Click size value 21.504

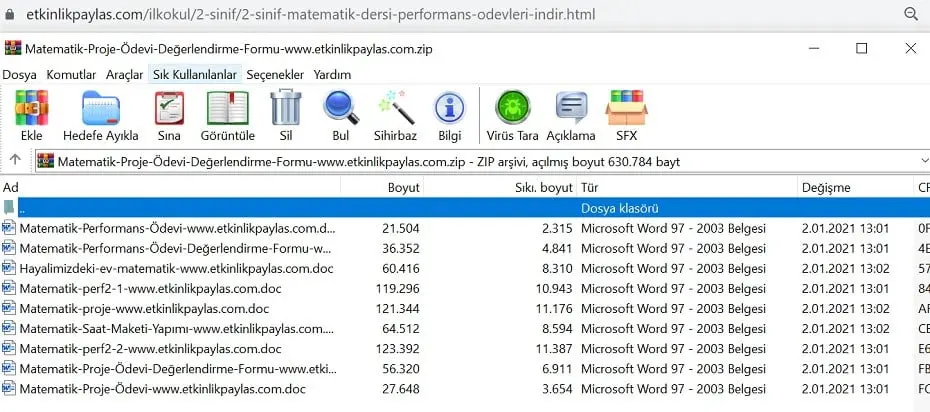point(400,228)
